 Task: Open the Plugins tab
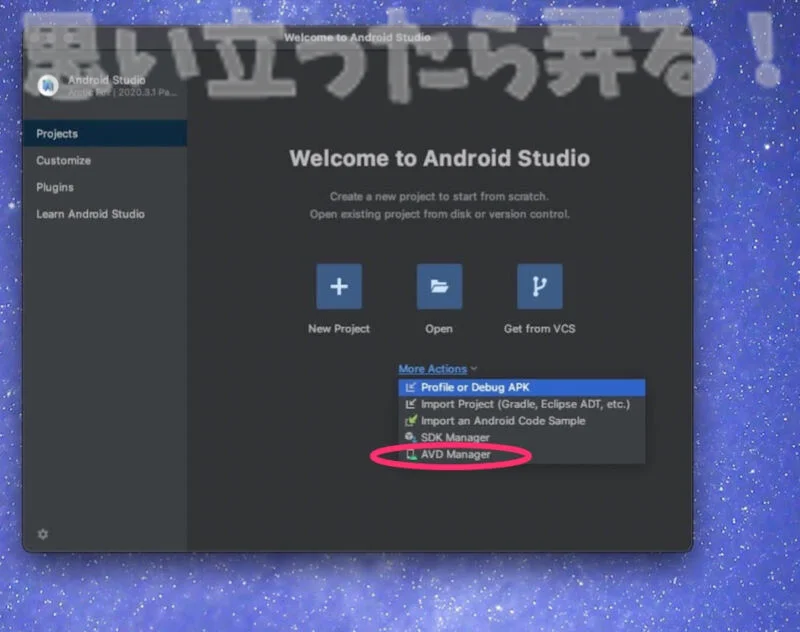point(105,187)
